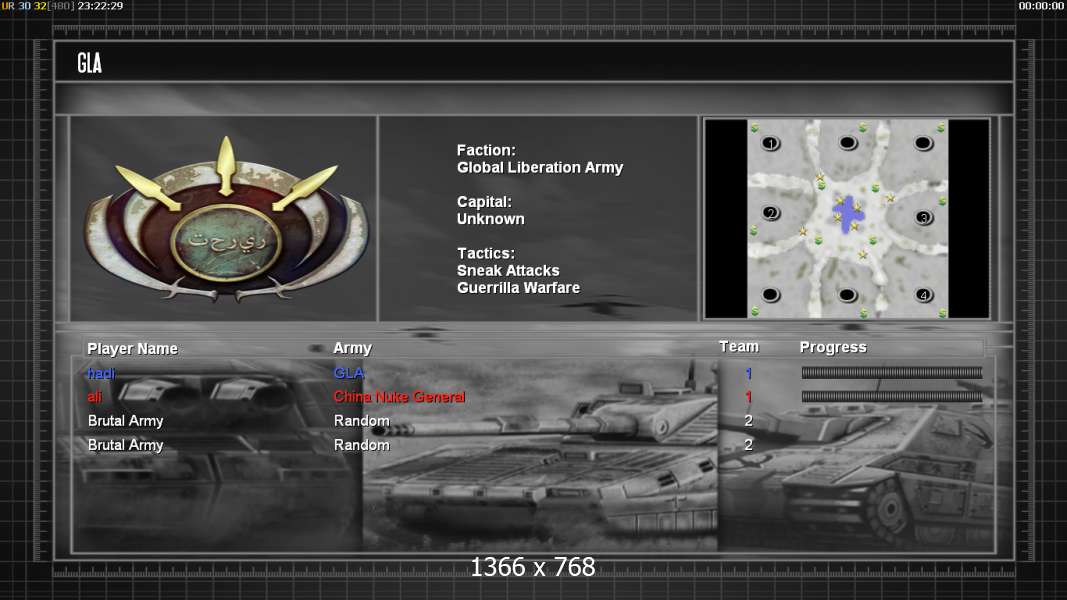Click the 00:00:00 timer in the top corner

1041,6
